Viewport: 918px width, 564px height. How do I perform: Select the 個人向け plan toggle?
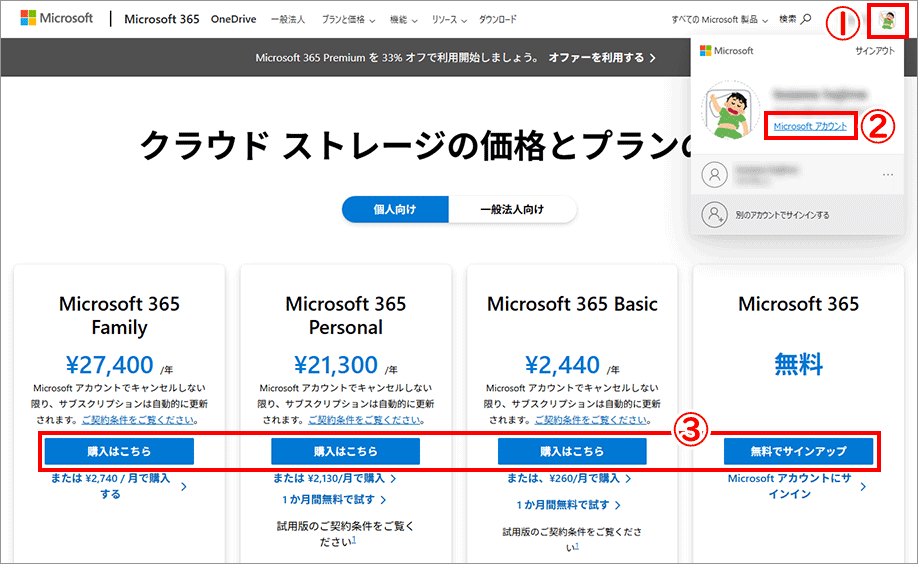pyautogui.click(x=395, y=209)
